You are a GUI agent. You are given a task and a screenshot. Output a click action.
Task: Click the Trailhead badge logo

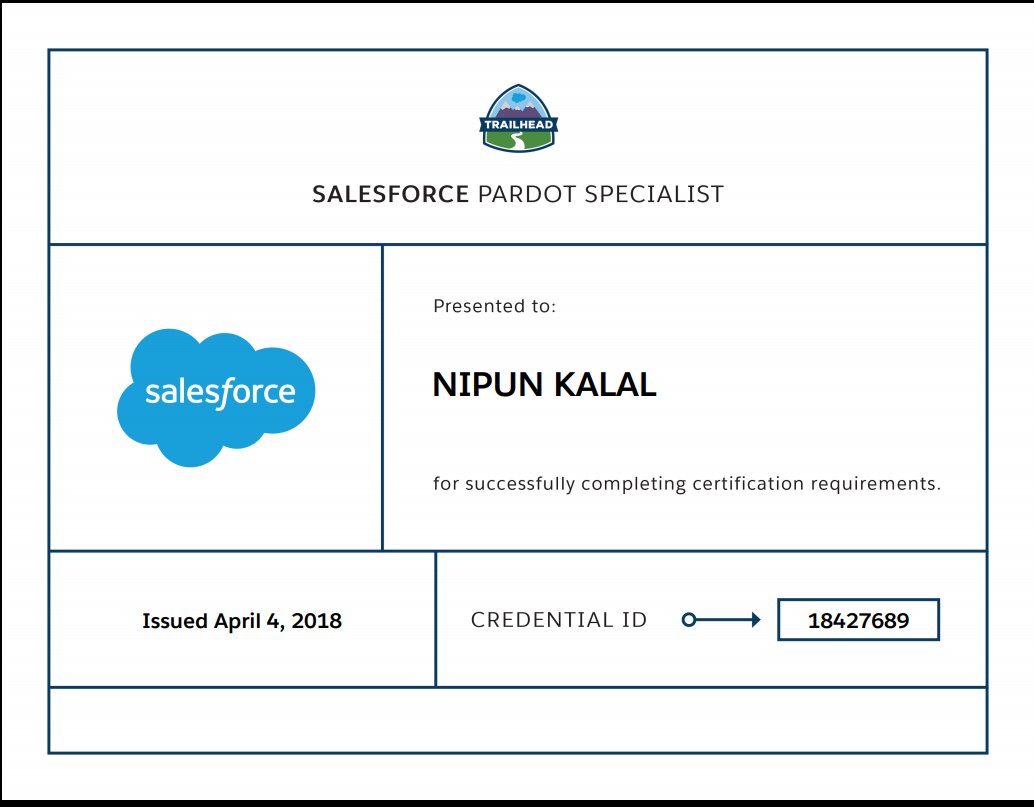click(518, 119)
